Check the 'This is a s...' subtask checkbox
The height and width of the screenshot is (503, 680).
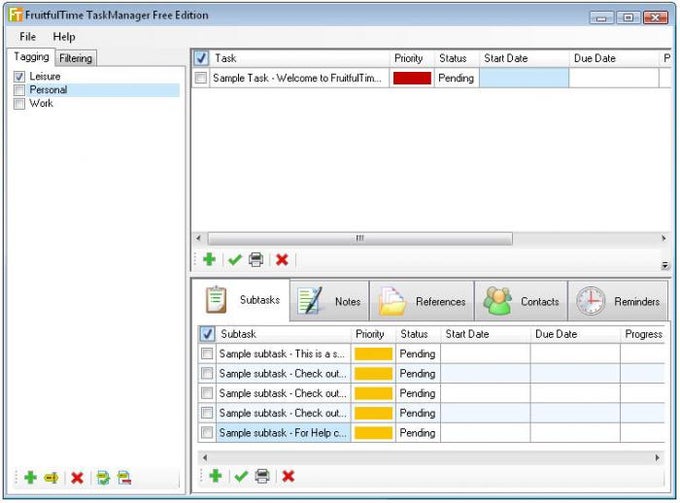pos(207,354)
